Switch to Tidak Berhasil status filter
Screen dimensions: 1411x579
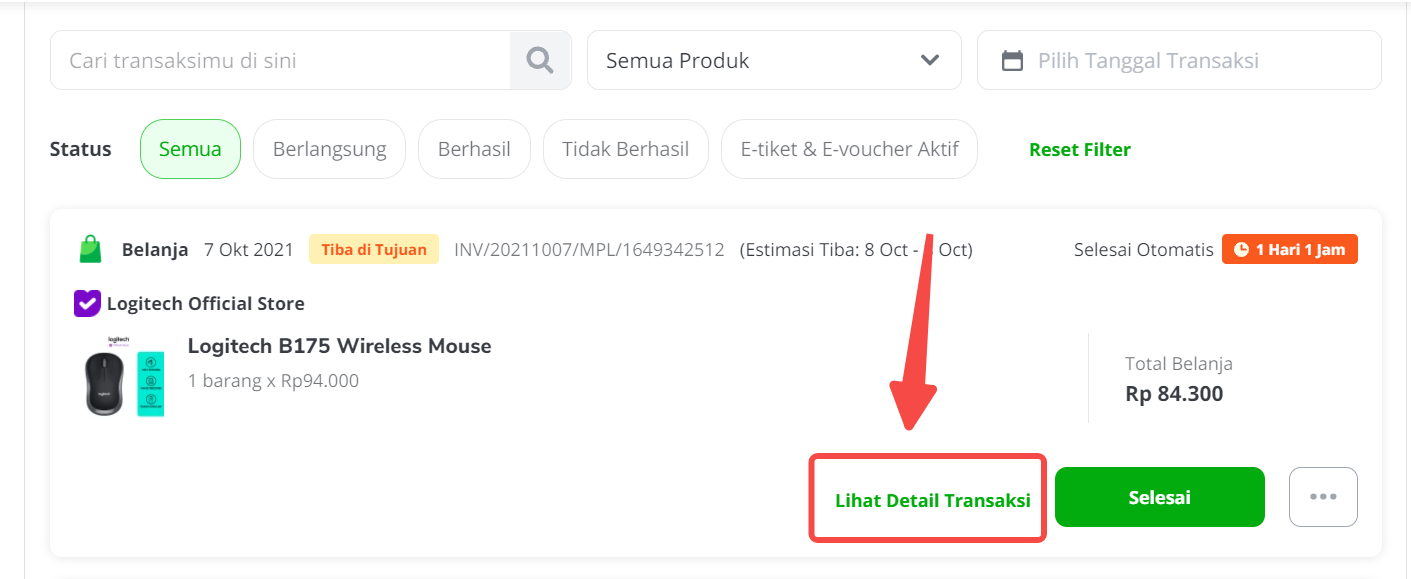626,149
